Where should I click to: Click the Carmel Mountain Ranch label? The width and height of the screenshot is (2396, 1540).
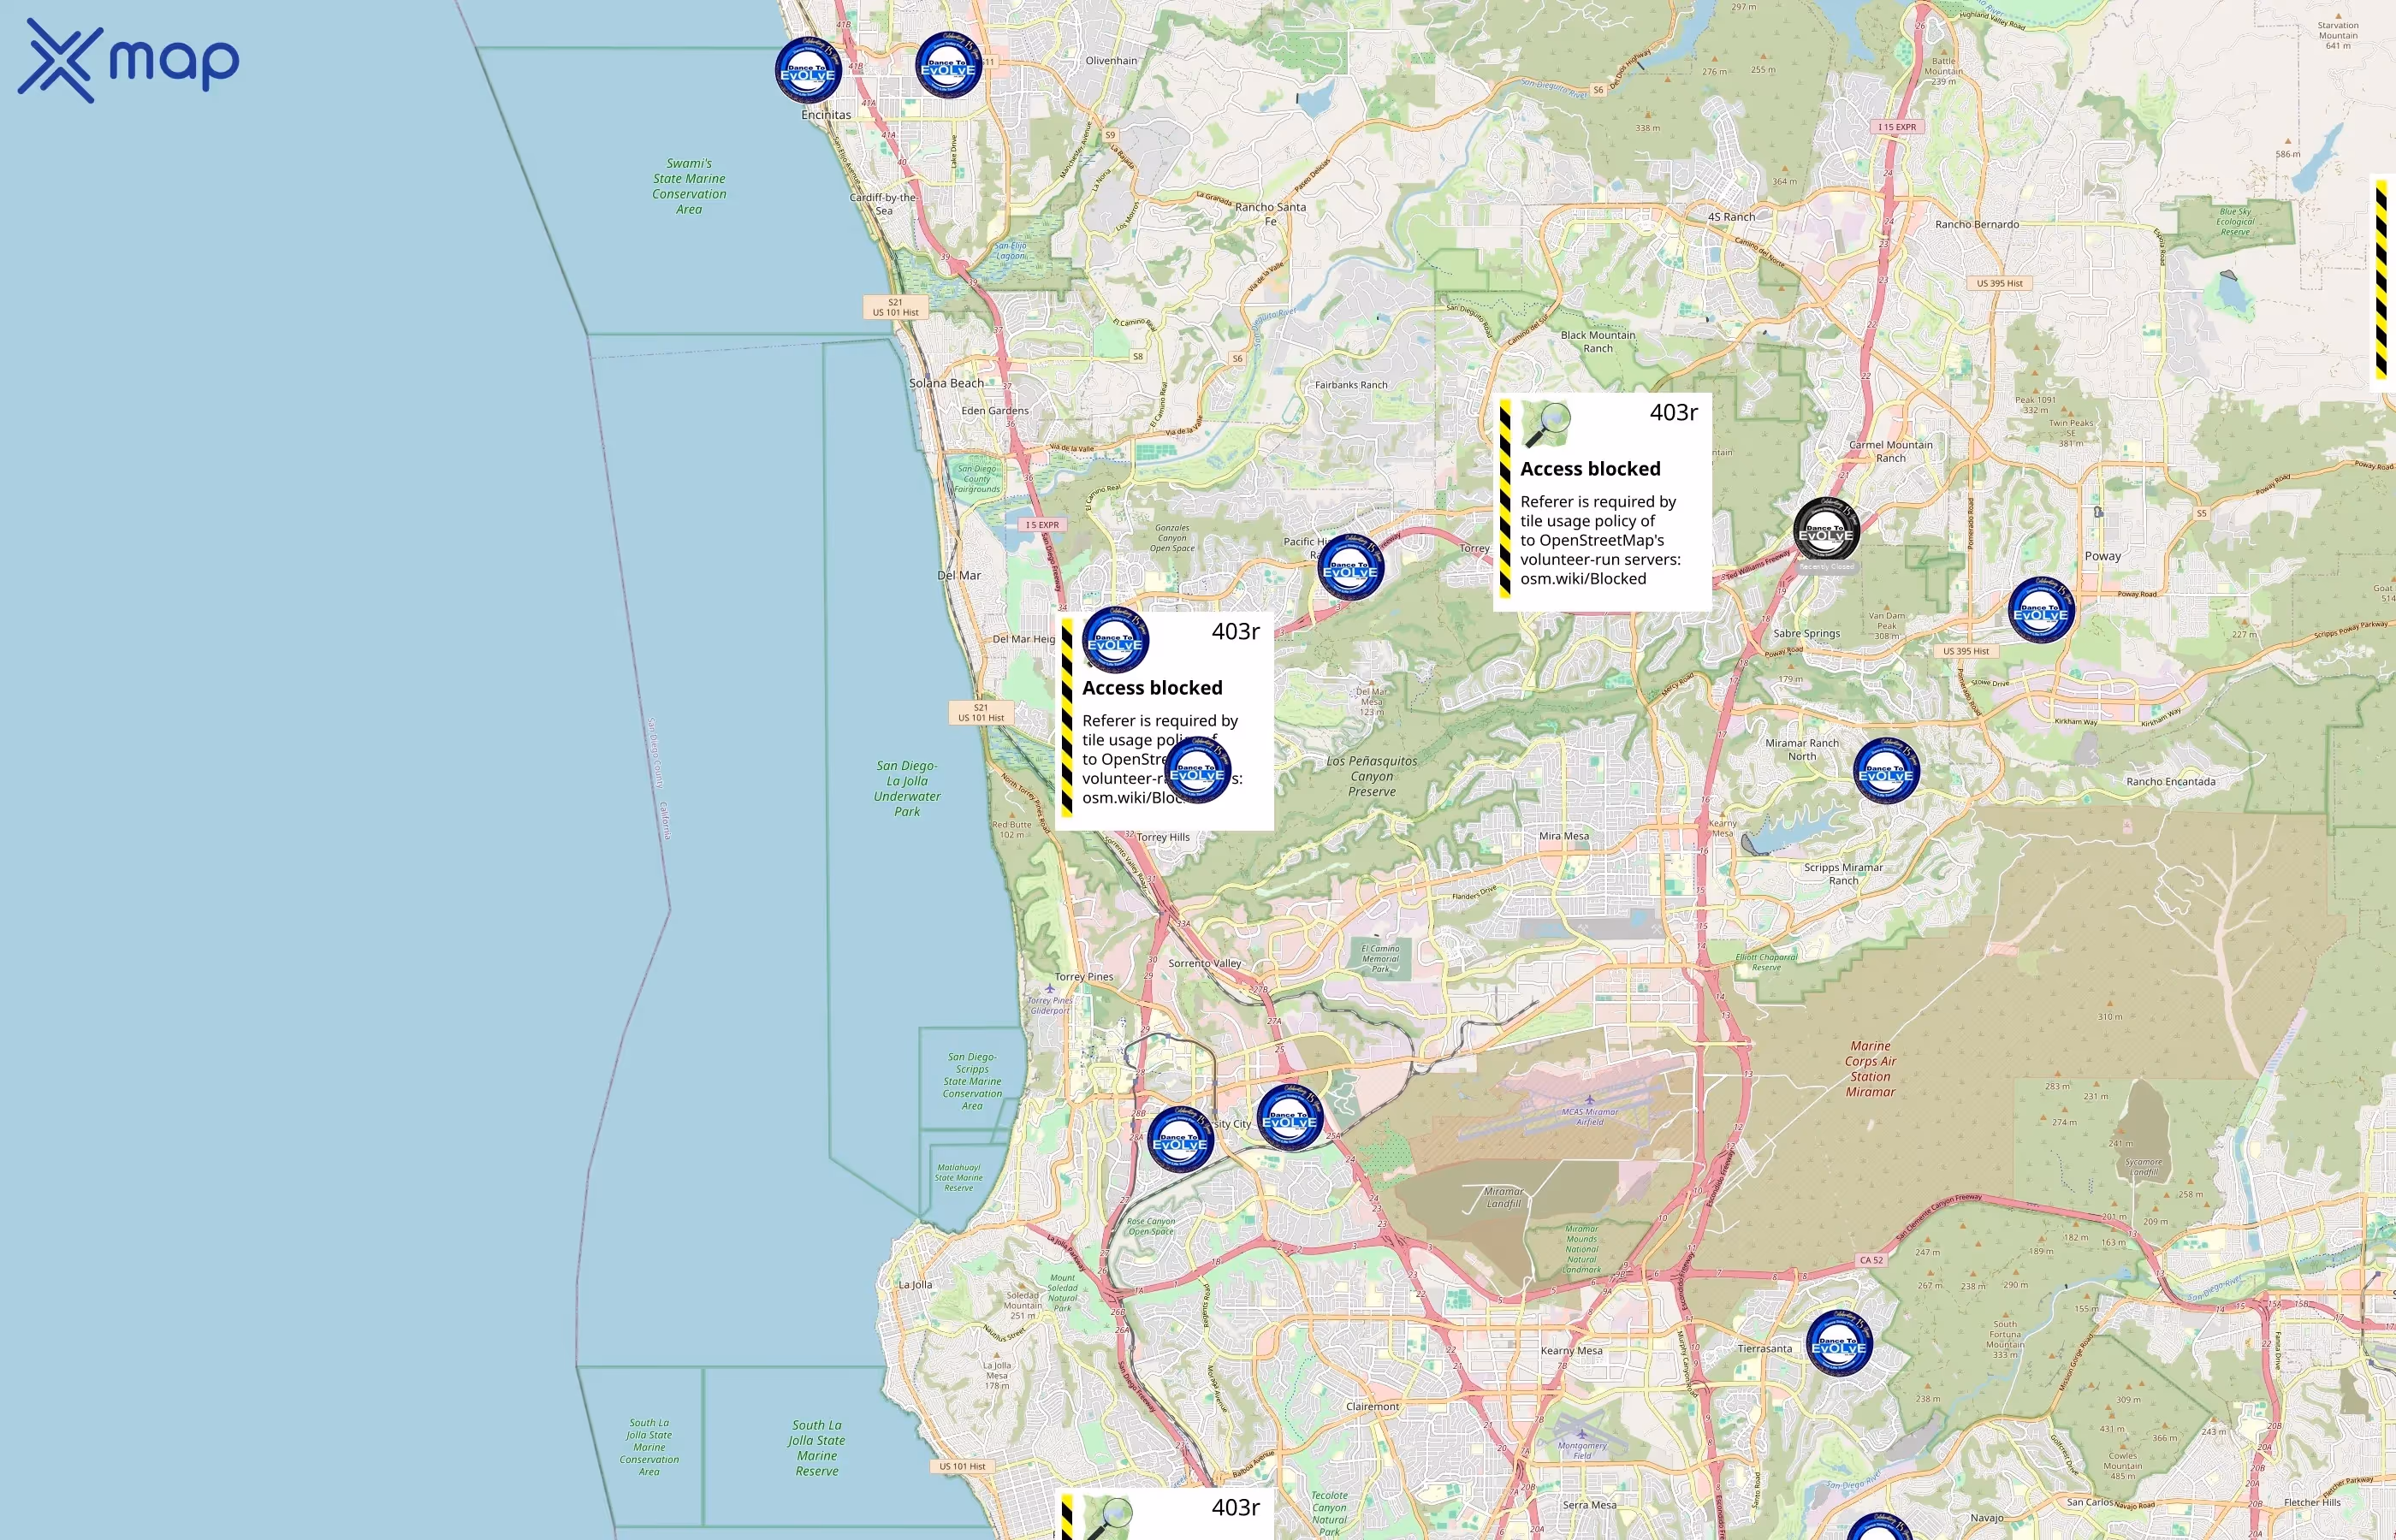1890,452
